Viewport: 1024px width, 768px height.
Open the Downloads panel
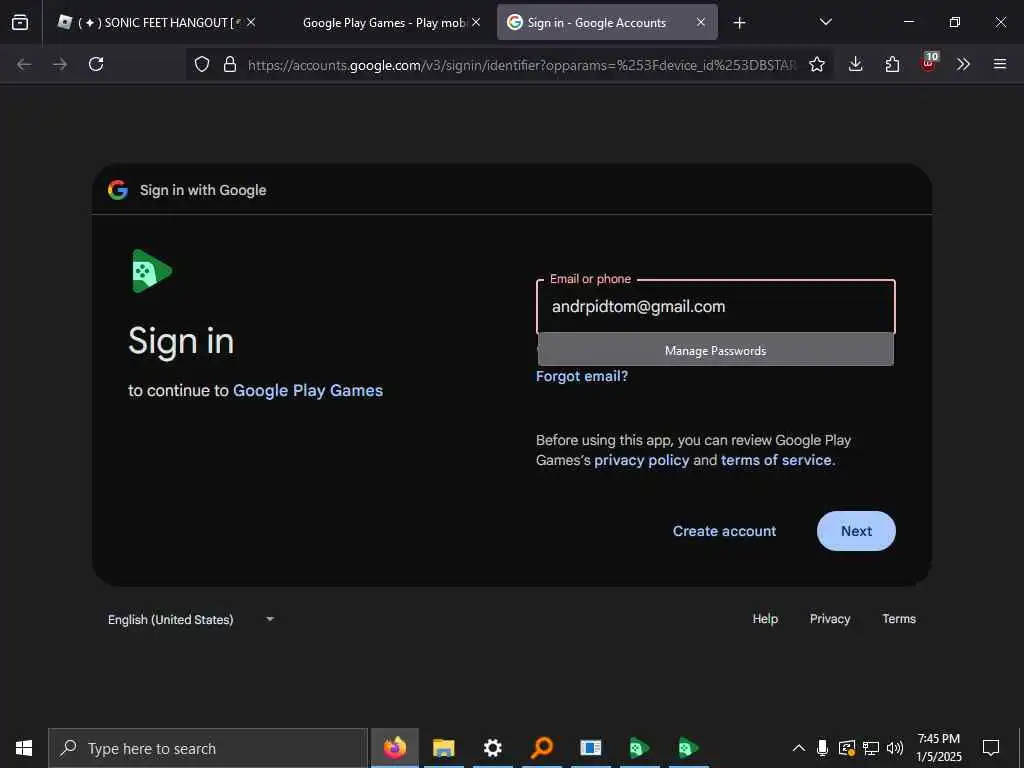856,64
